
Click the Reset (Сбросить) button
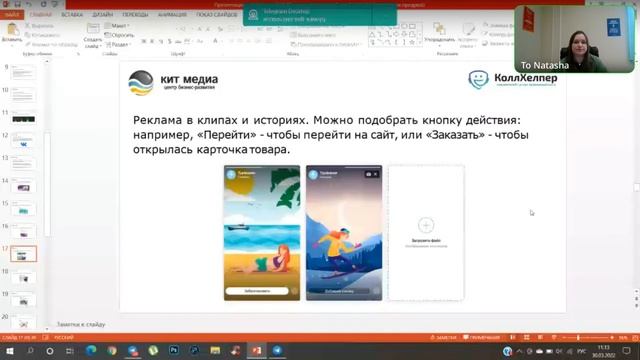point(119,35)
